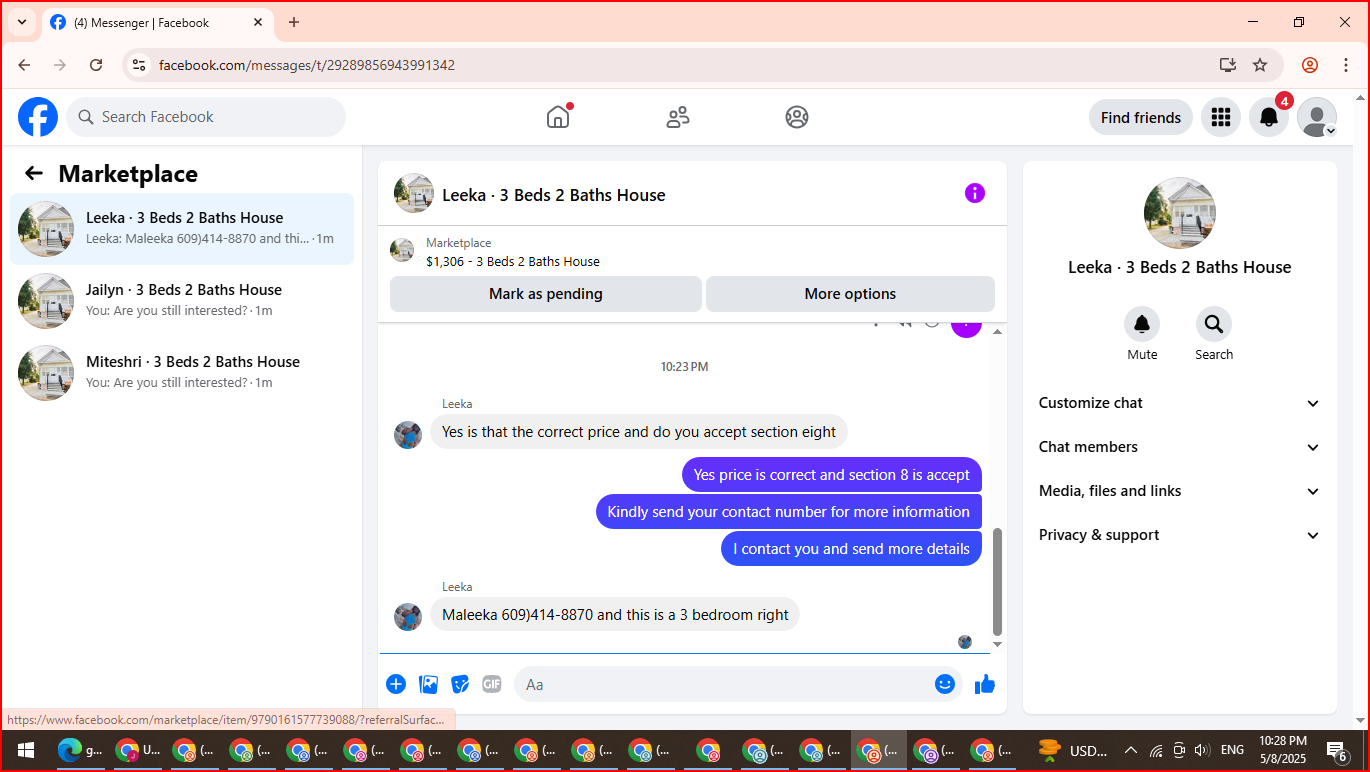Click the chat scrollbar thumb
The height and width of the screenshot is (772, 1370).
pos(997,582)
